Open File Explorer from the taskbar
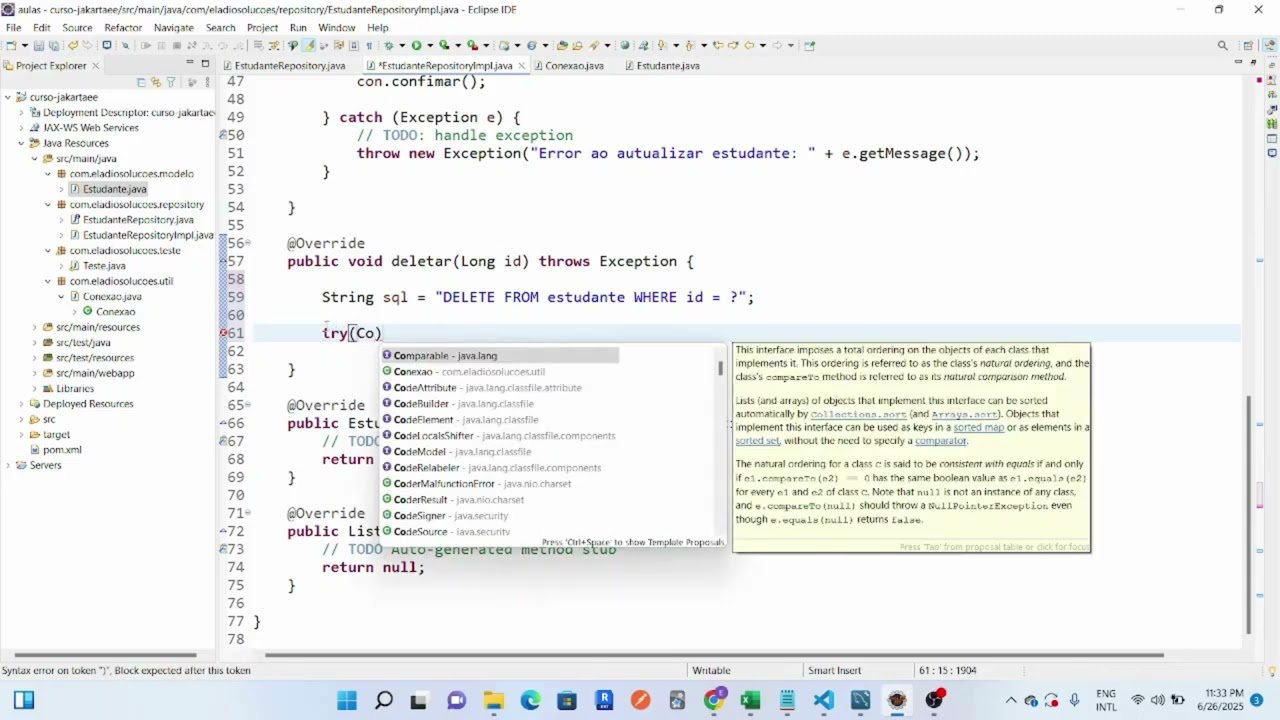1280x720 pixels. (x=493, y=700)
